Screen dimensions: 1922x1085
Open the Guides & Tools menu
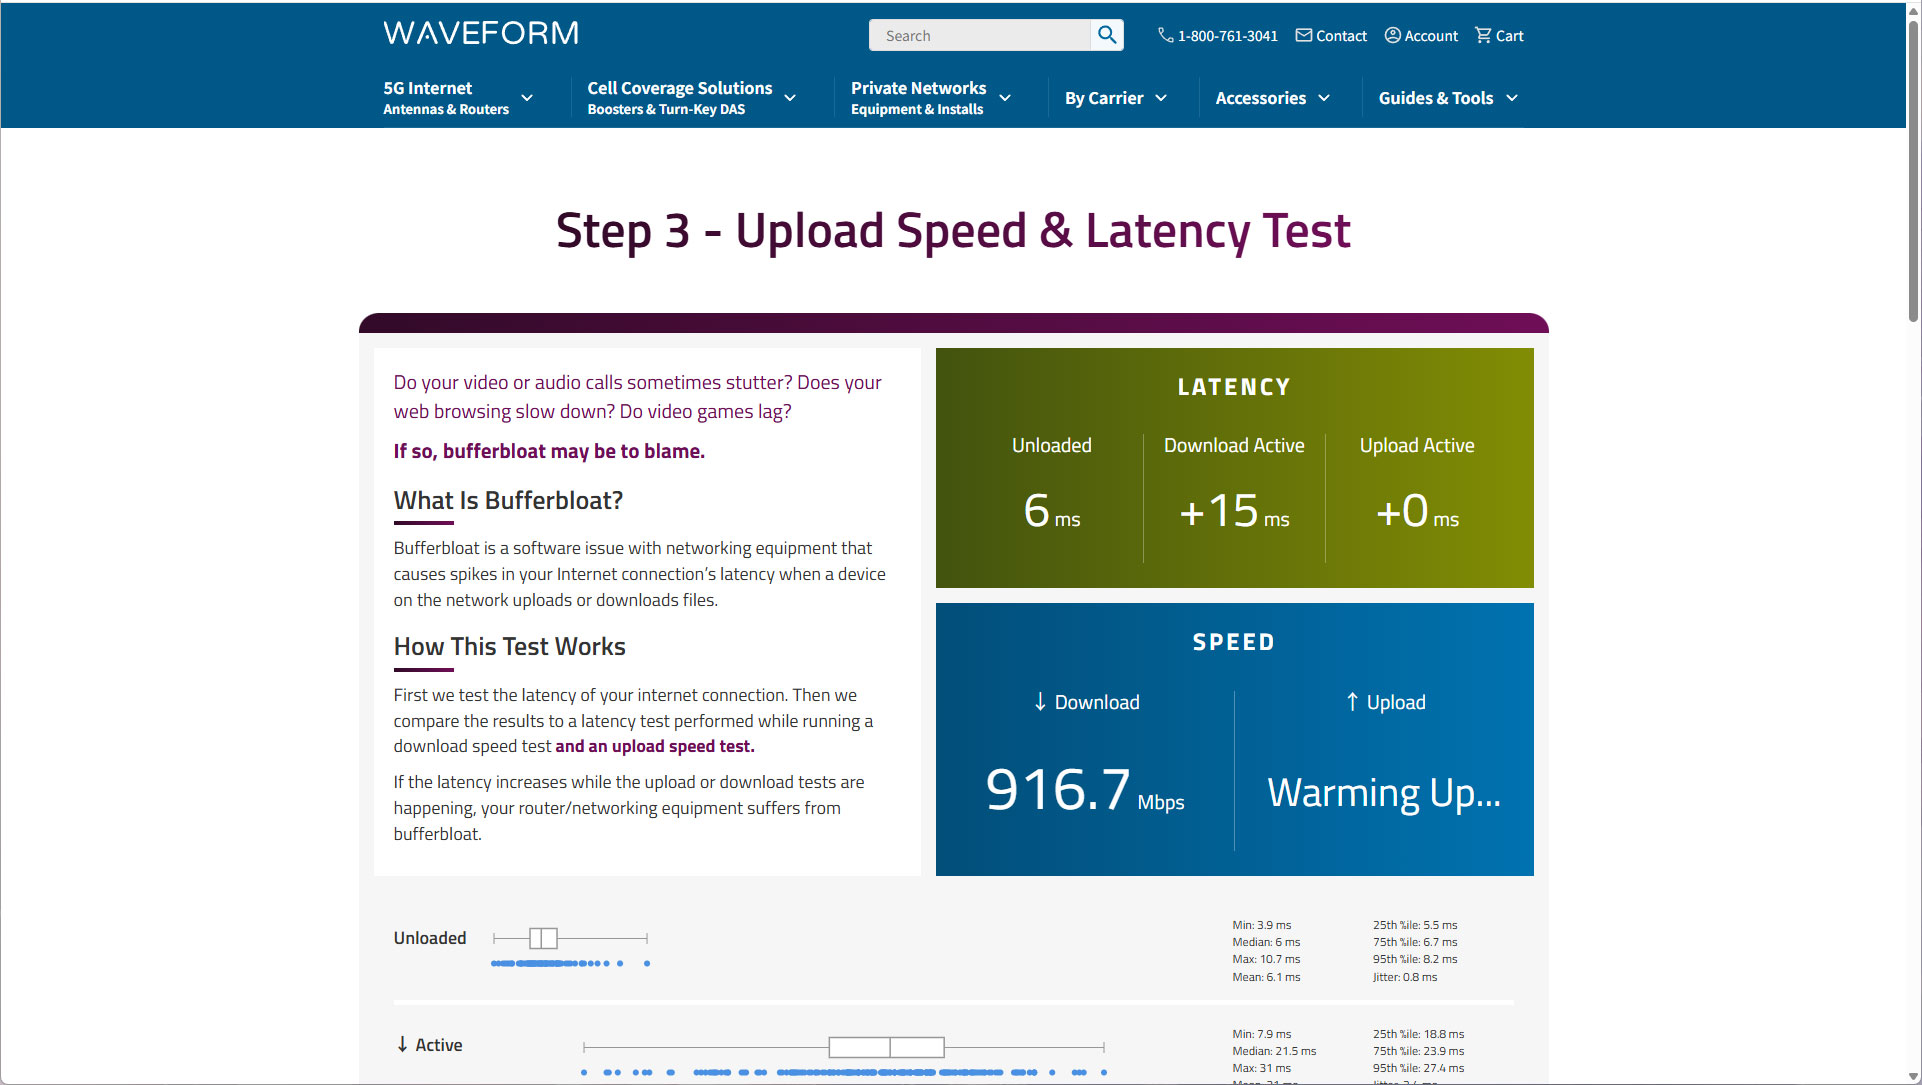pos(1447,98)
